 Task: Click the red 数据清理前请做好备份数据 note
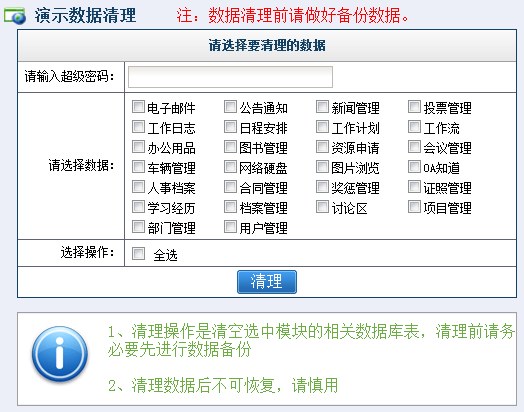(x=292, y=15)
